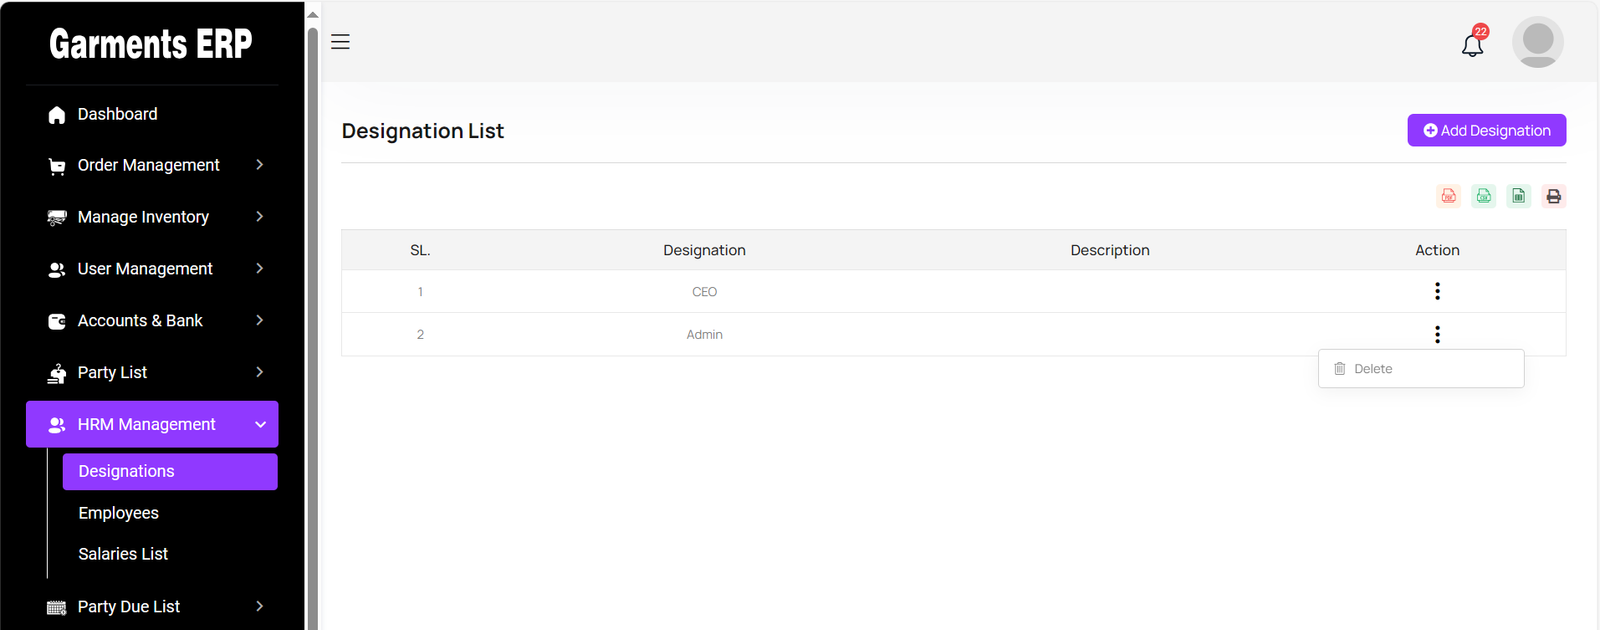The height and width of the screenshot is (630, 1600).
Task: Expand the User Management section
Action: tap(152, 269)
